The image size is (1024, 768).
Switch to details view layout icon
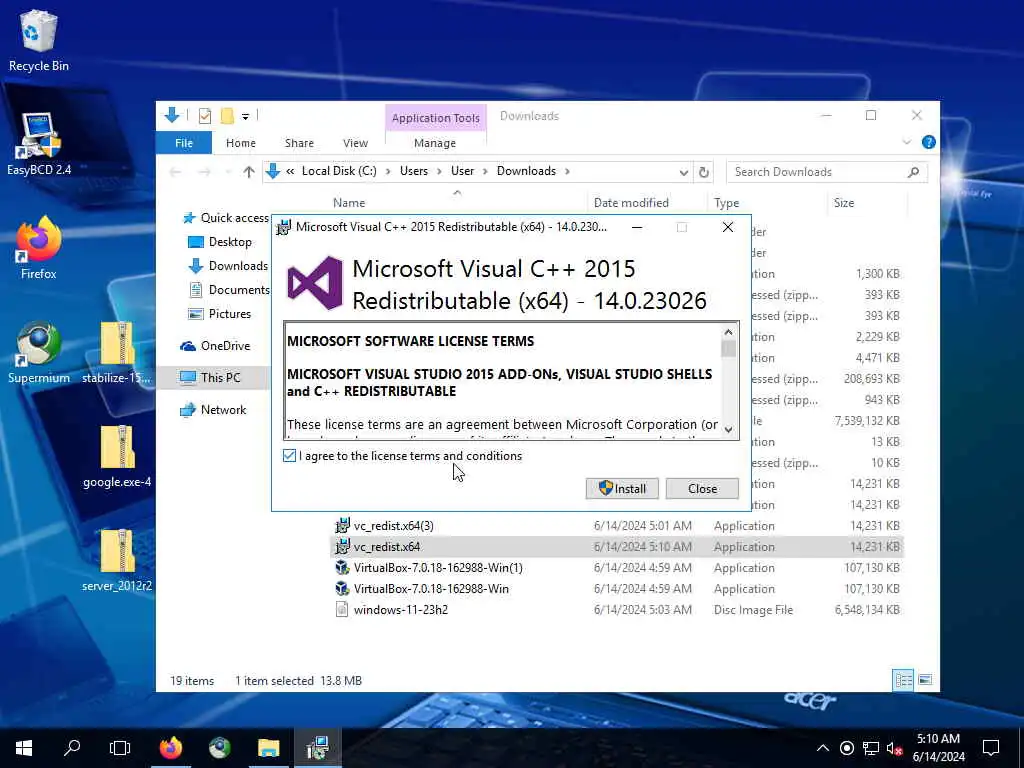pos(903,680)
